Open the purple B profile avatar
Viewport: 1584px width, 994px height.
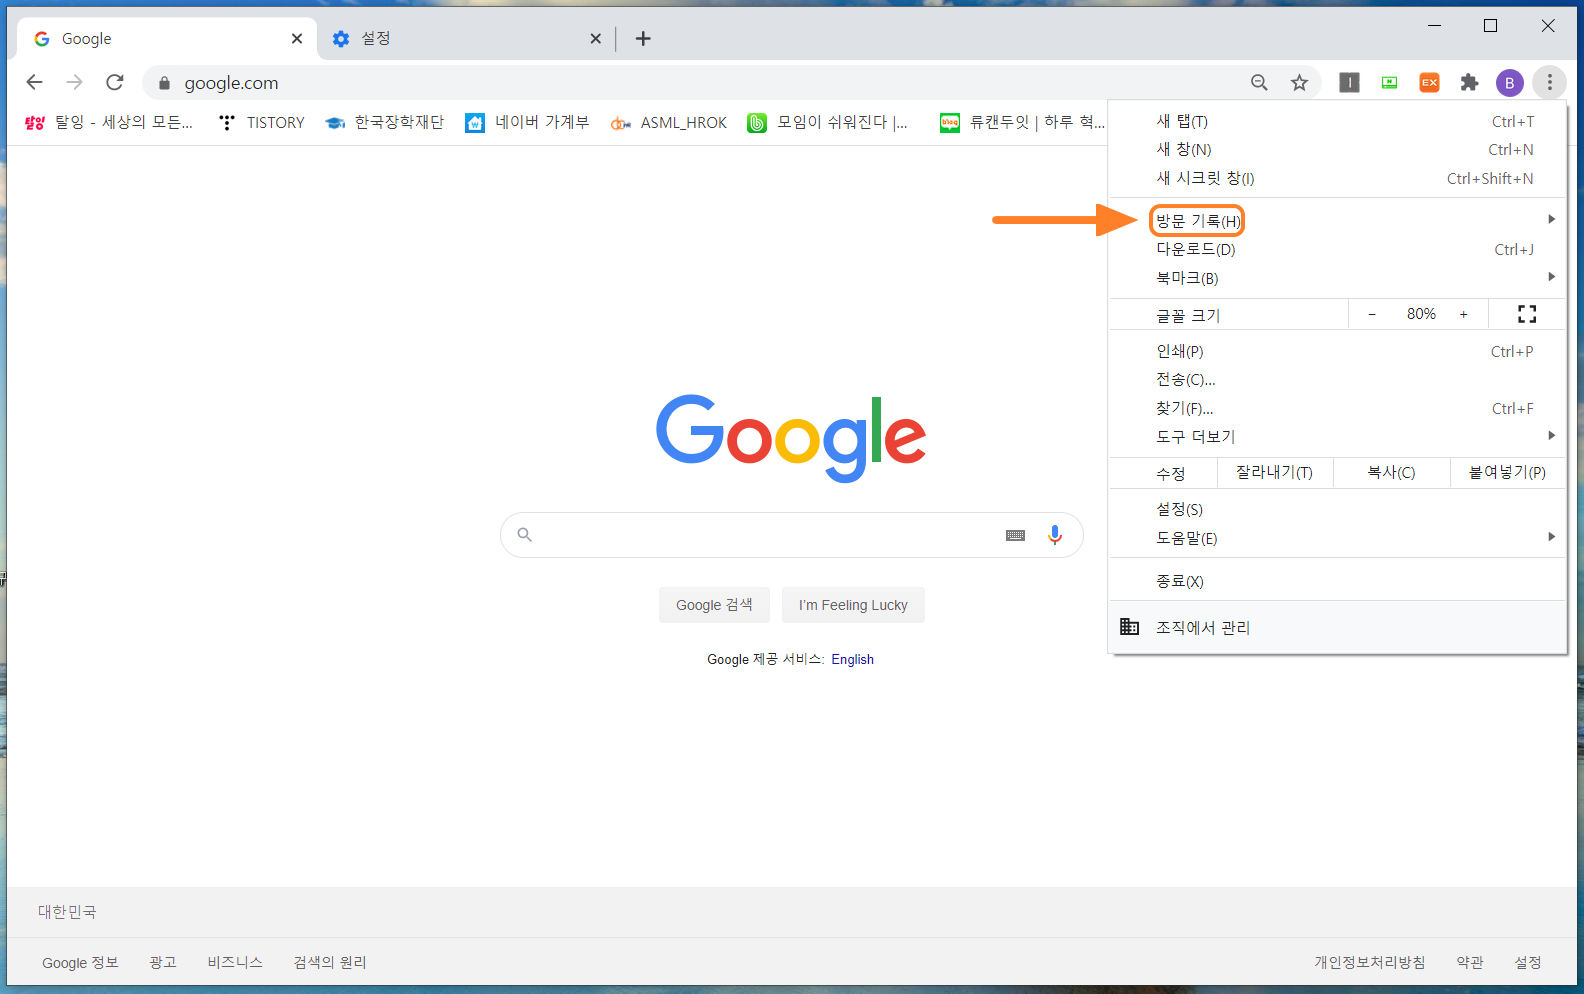tap(1509, 83)
